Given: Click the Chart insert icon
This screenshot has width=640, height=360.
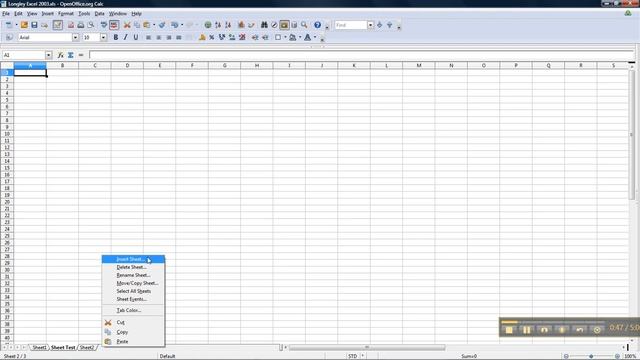Looking at the screenshot, I should [x=241, y=25].
